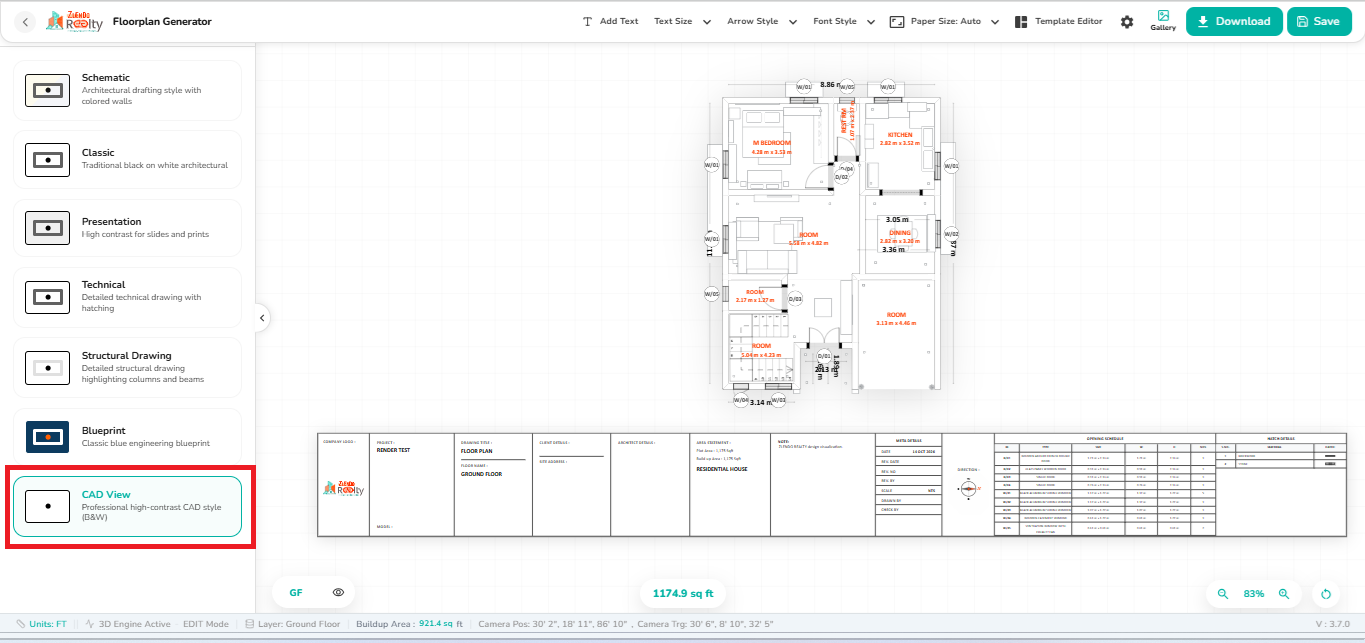Download the floorplan
The image size is (1365, 643).
coord(1234,21)
